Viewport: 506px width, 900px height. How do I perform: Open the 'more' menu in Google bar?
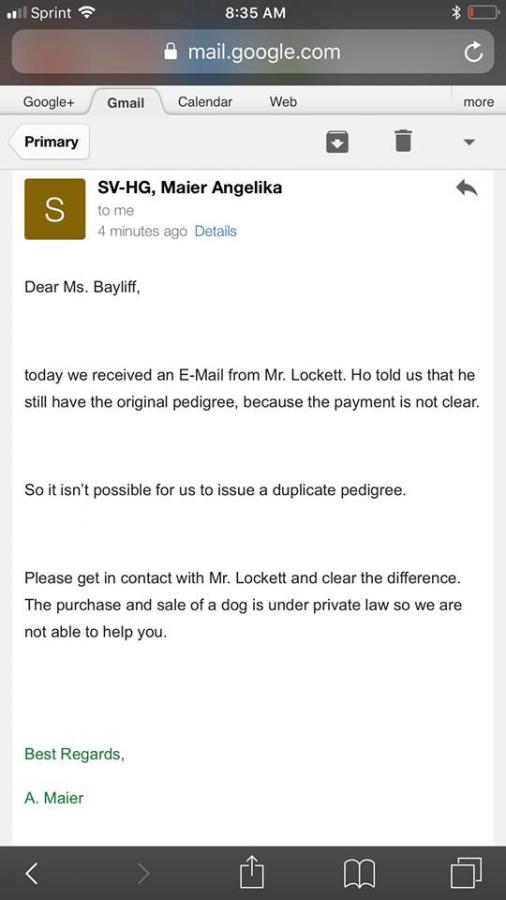coord(478,102)
